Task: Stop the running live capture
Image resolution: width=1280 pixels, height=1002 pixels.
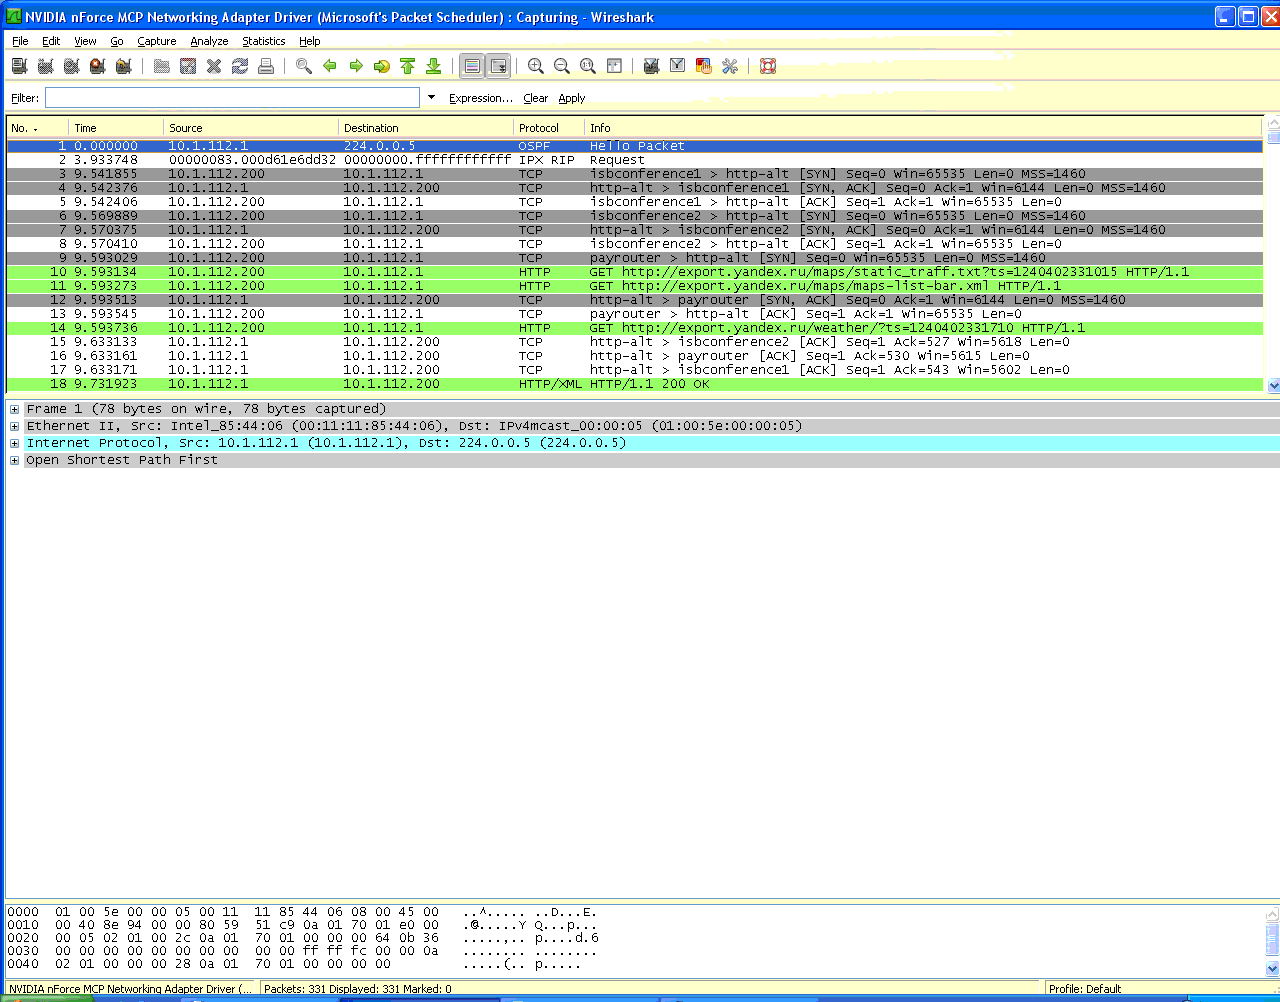Action: point(97,66)
